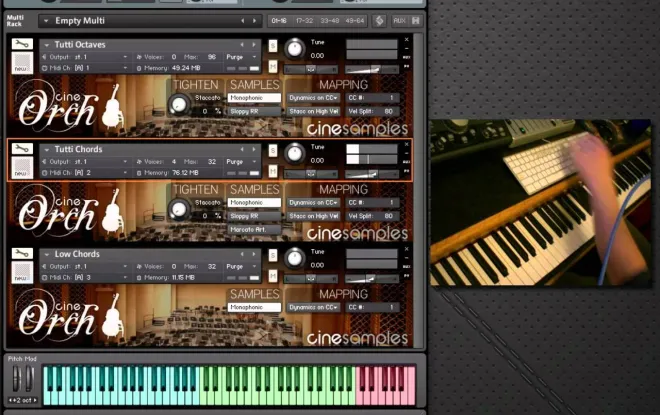Viewport: 660px width, 415px height.
Task: Open the Purge menu for Tutti Octaves
Action: coord(241,57)
